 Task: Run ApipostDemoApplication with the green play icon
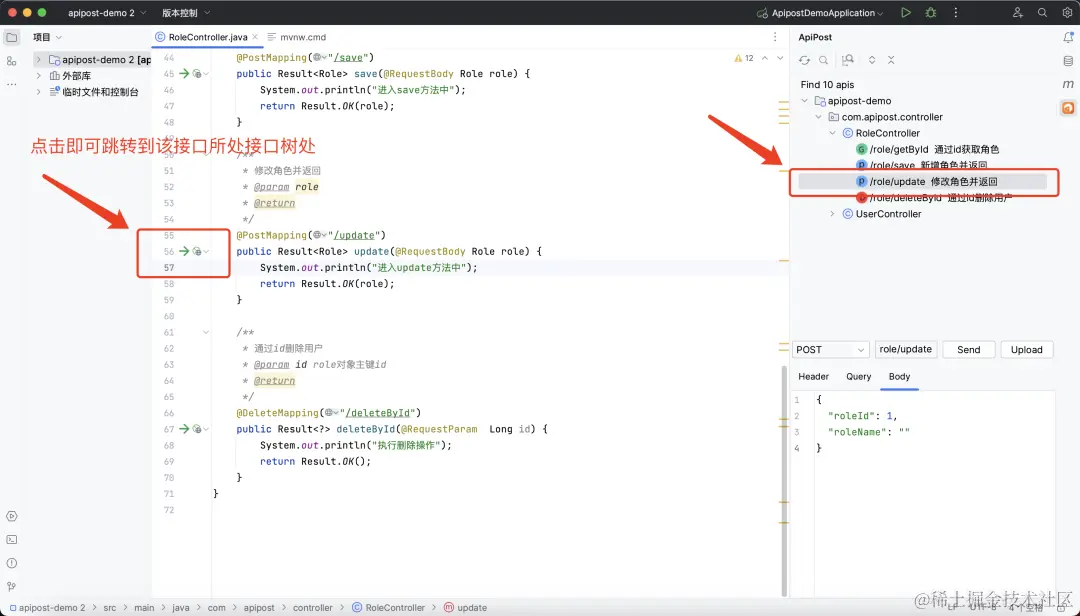pos(906,12)
